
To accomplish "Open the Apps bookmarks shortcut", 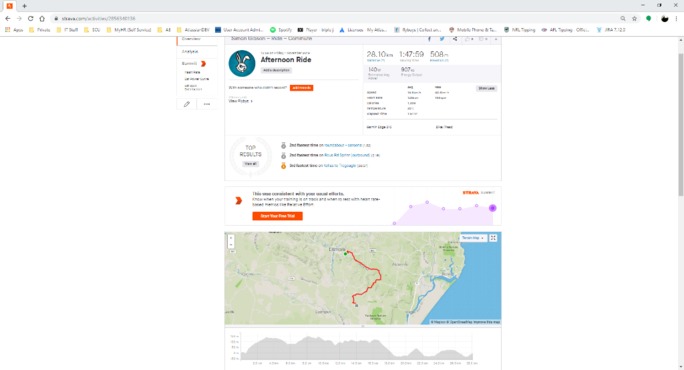I will [14, 30].
